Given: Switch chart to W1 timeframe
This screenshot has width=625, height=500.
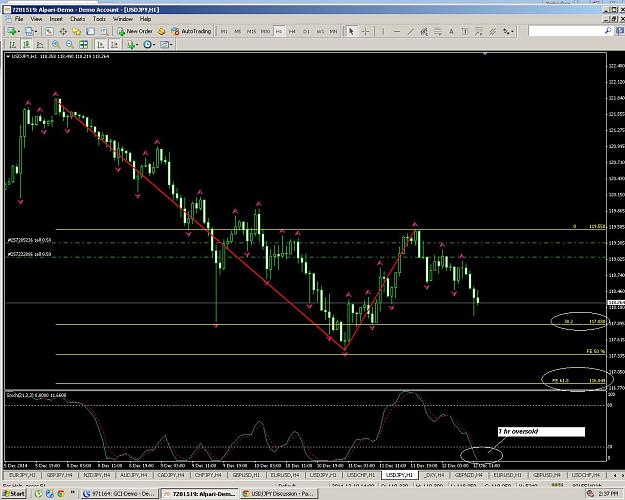Looking at the screenshot, I should tap(320, 31).
